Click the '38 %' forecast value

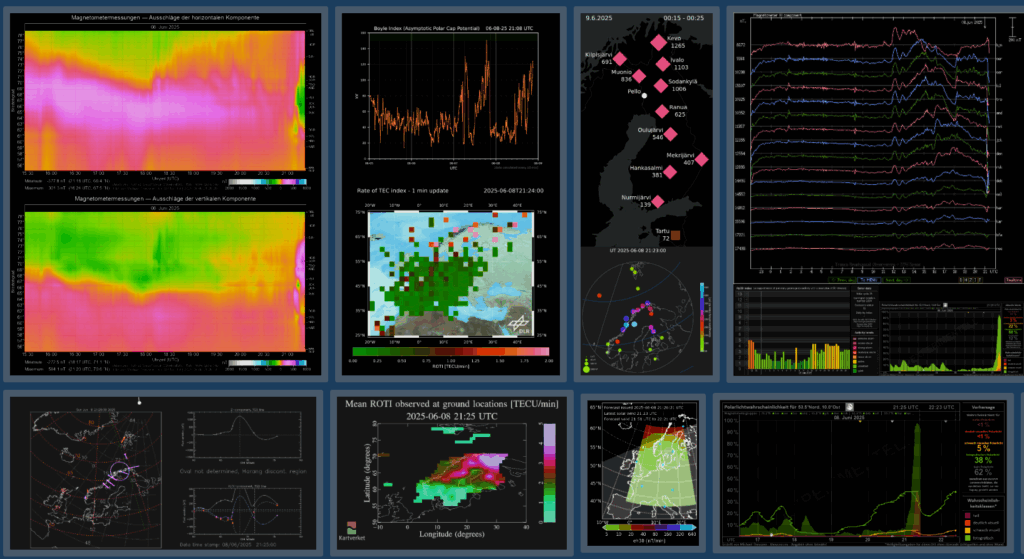click(983, 460)
